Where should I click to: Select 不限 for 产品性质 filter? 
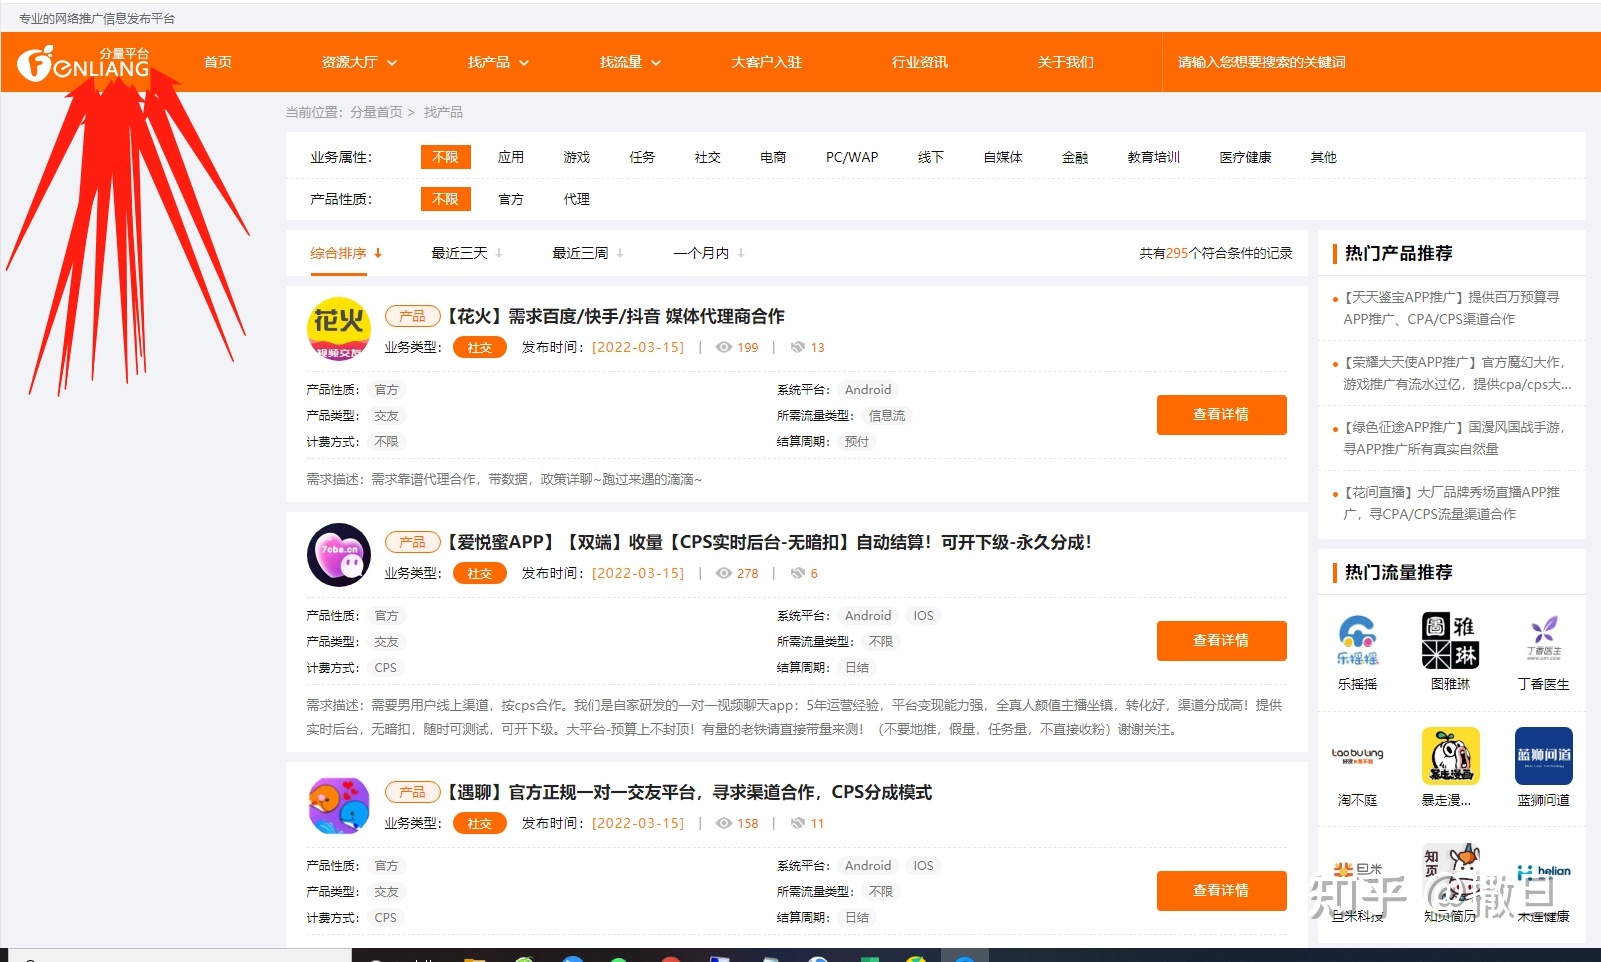click(445, 199)
